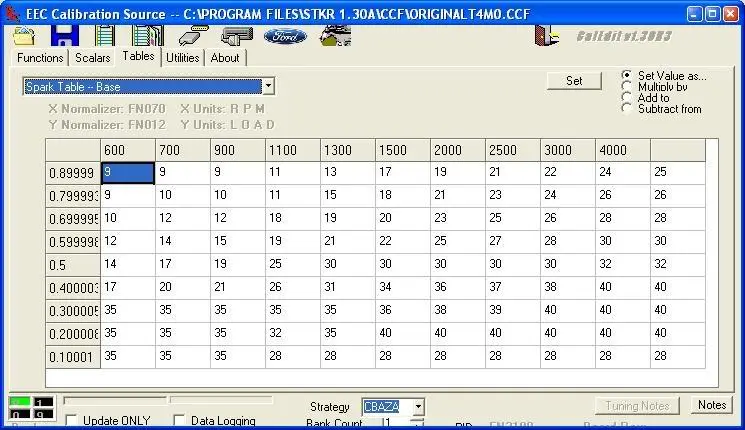
Task: Maximize the EEC Calibration Source window
Action: pos(712,14)
